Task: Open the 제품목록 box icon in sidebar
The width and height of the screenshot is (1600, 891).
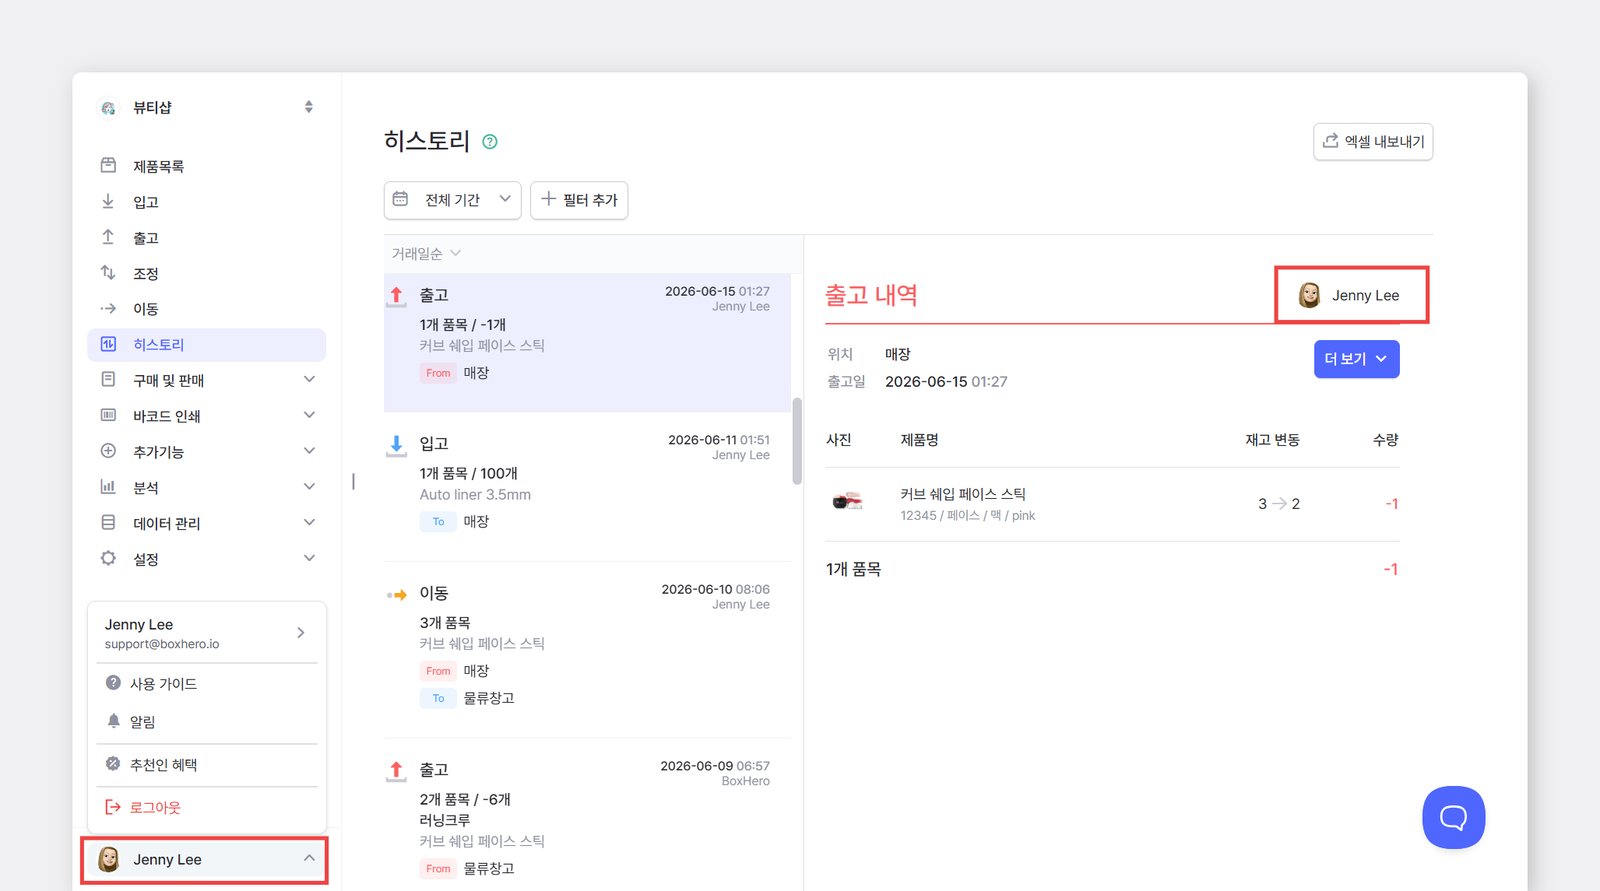Action: pyautogui.click(x=108, y=165)
